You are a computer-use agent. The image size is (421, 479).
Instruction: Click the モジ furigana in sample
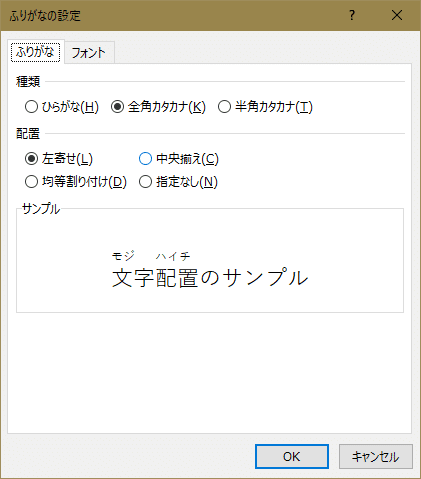click(x=123, y=256)
